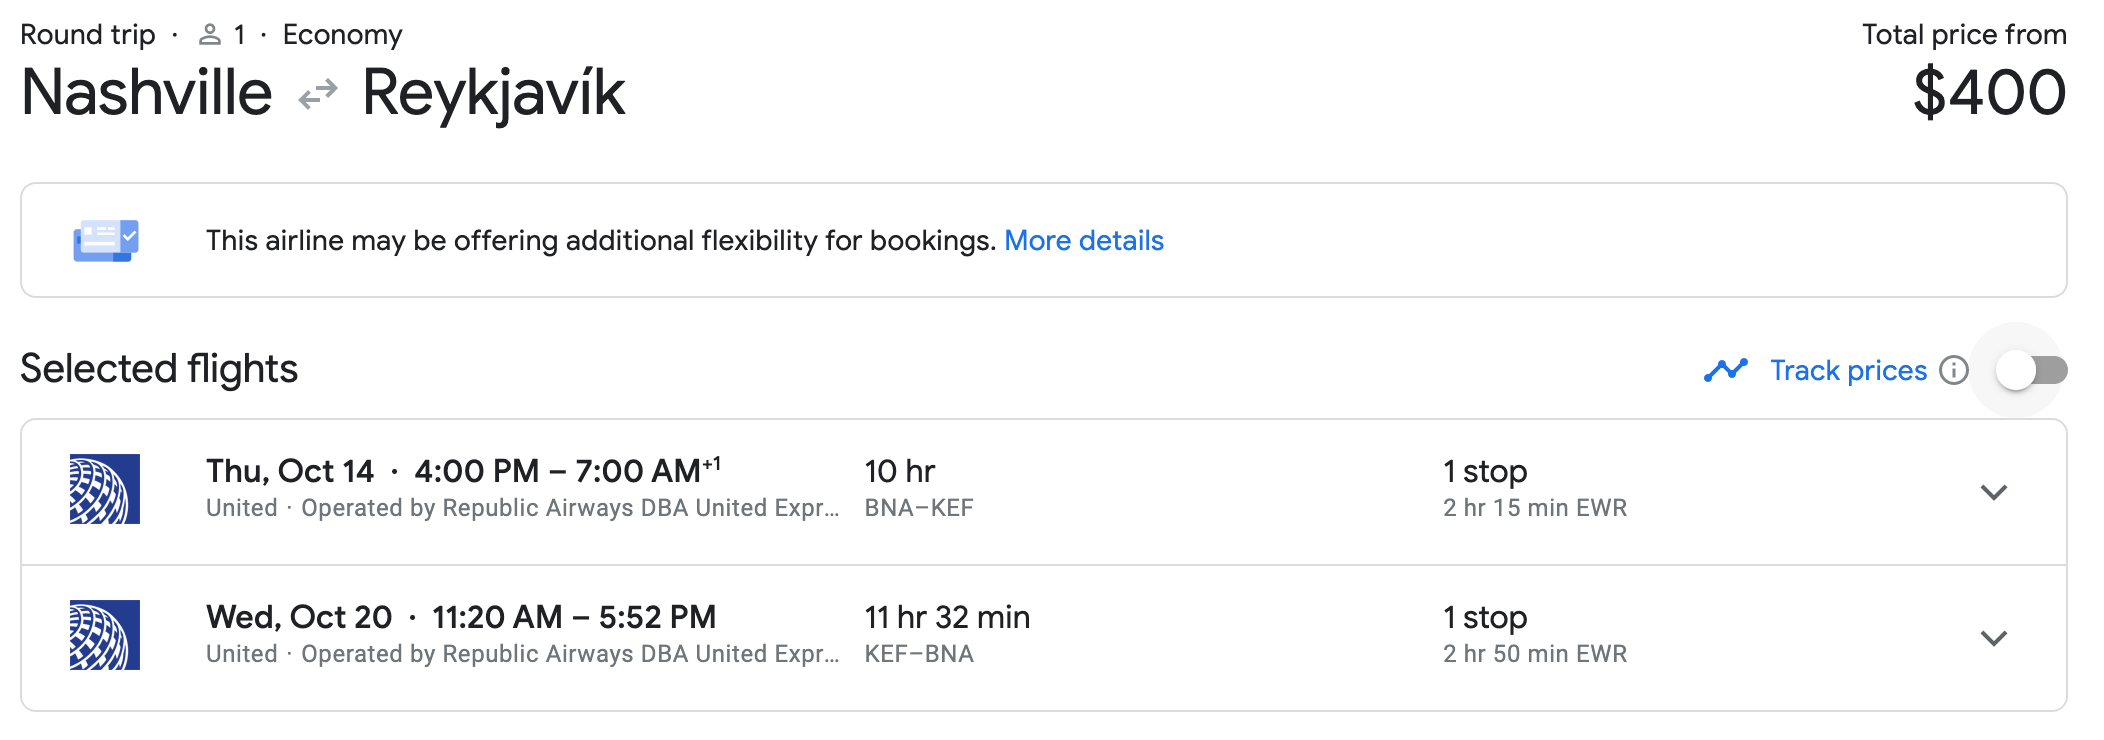
Task: Click the flexible booking ticket icon
Action: coord(106,241)
